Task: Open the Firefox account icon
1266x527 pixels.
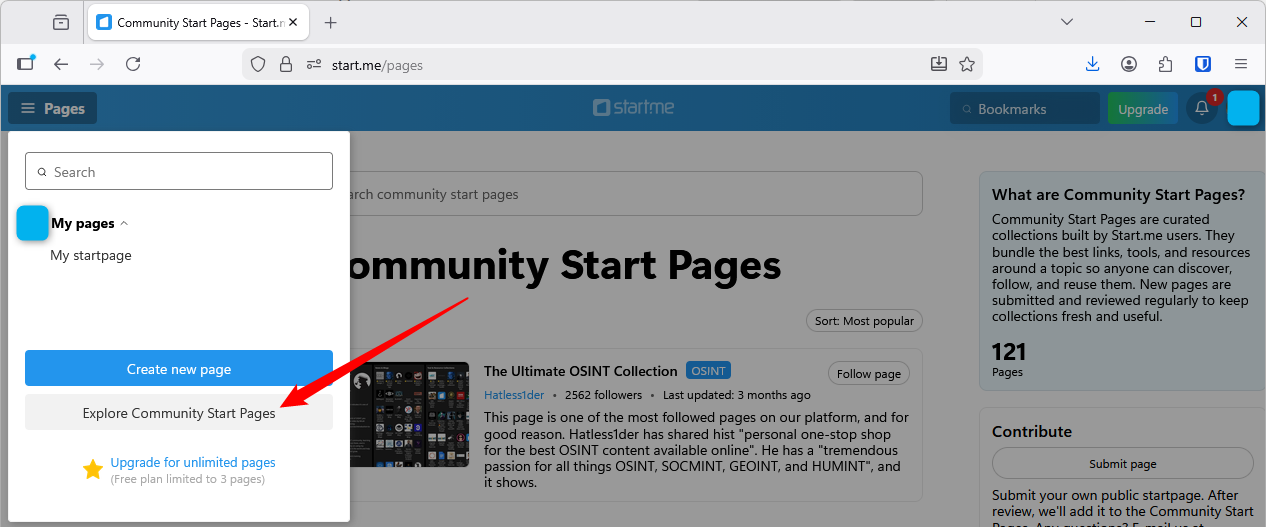Action: tap(1129, 64)
